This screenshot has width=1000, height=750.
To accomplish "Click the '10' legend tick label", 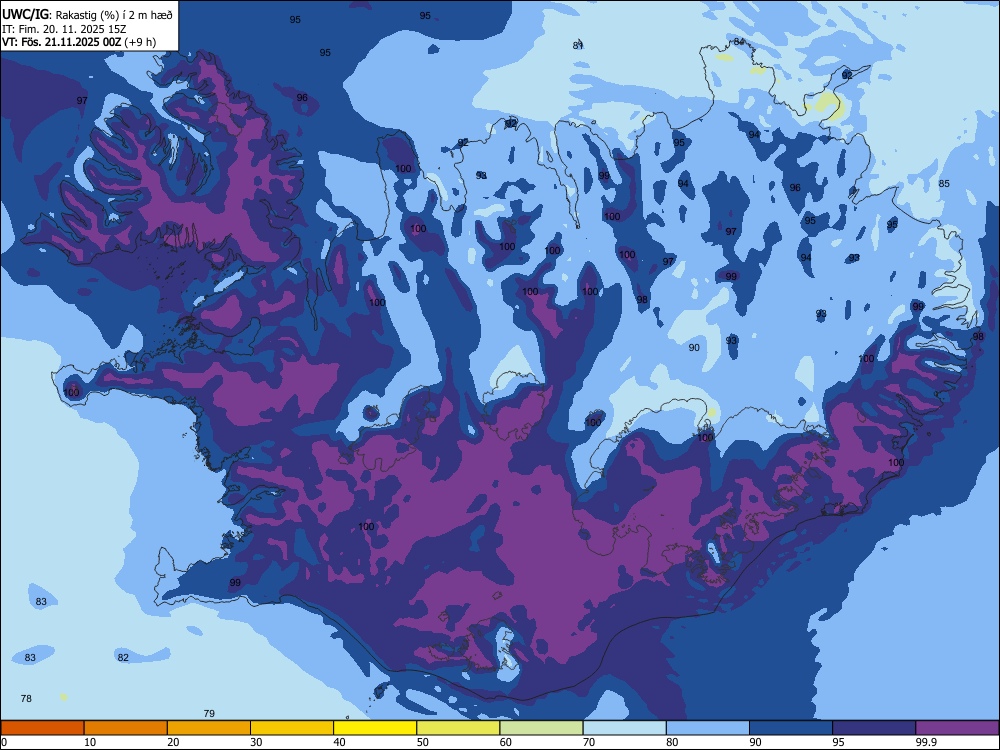I will (90, 742).
